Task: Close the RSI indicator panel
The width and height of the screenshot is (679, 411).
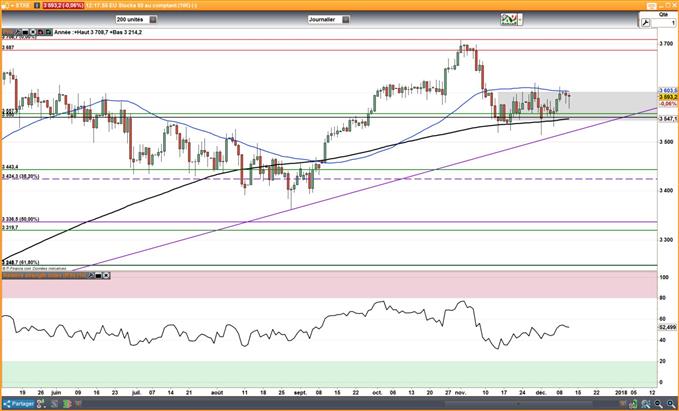Action: click(107, 275)
